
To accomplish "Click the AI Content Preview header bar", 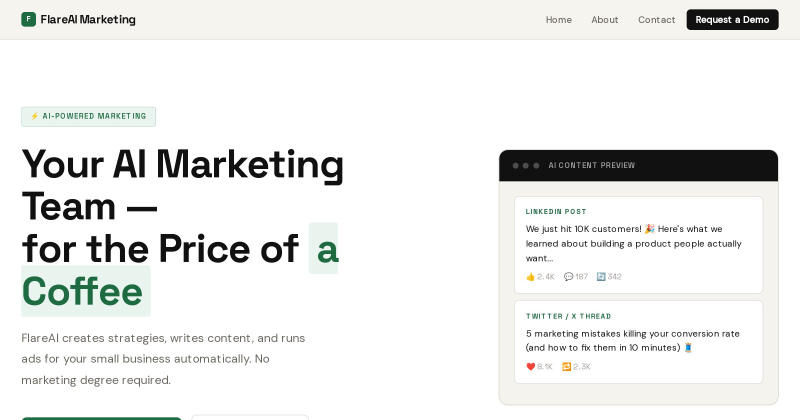I will (639, 165).
